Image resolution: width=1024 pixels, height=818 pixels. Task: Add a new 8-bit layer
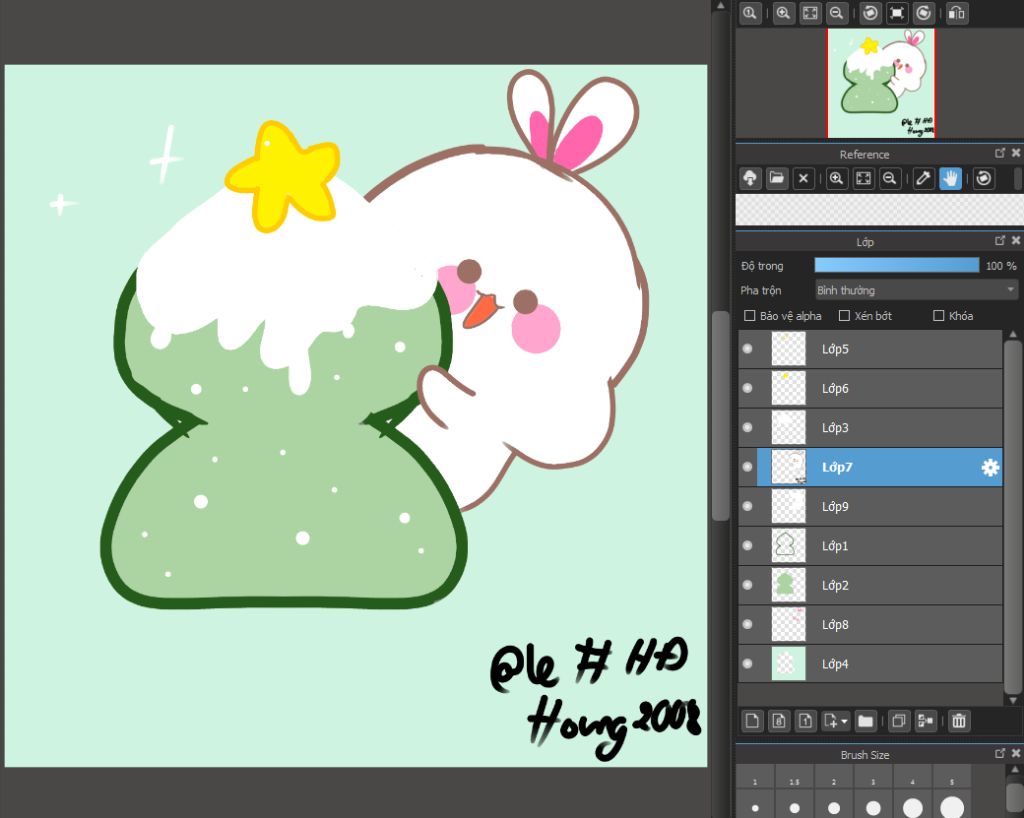(x=779, y=721)
